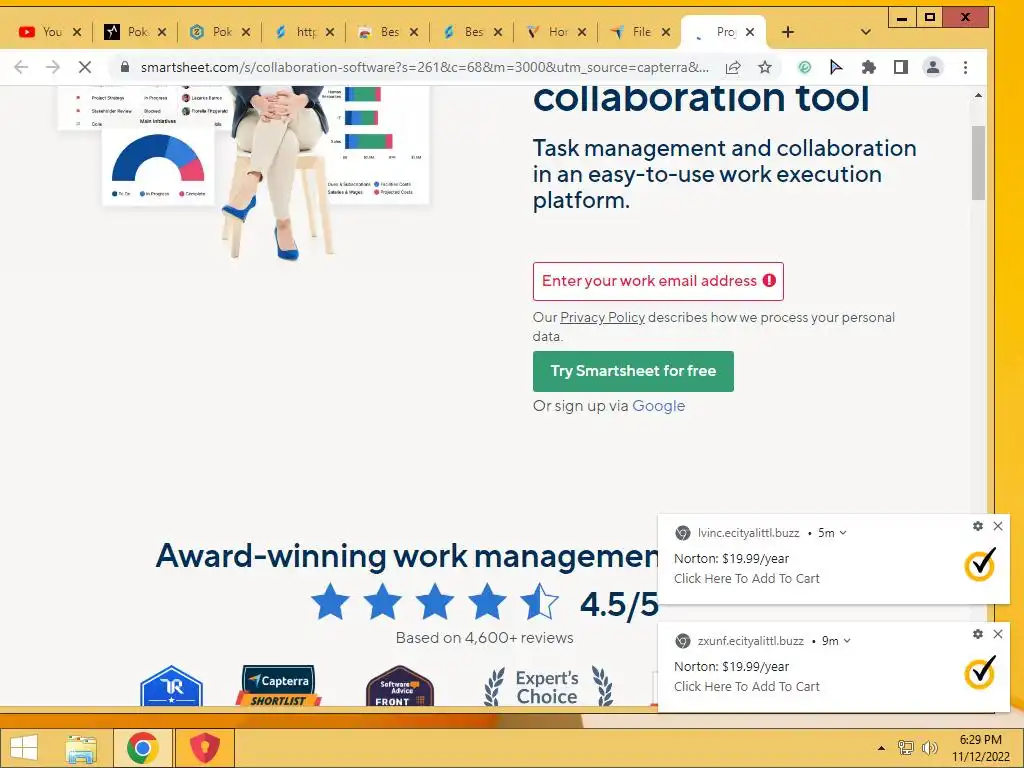This screenshot has height=768, width=1024.
Task: Stop loading the page
Action: tap(85, 67)
